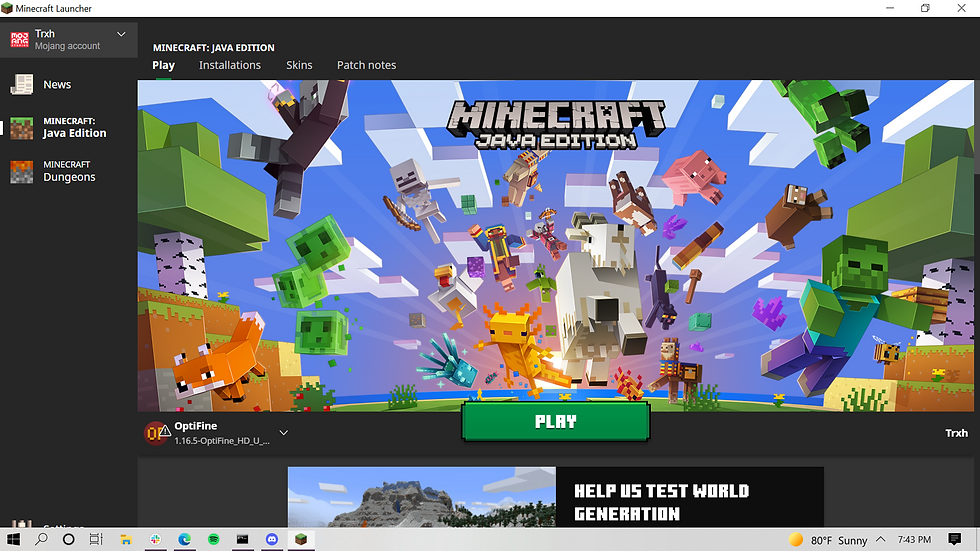Switch to Slack on the taskbar
Viewport: 980px width, 551px height.
tap(155, 539)
